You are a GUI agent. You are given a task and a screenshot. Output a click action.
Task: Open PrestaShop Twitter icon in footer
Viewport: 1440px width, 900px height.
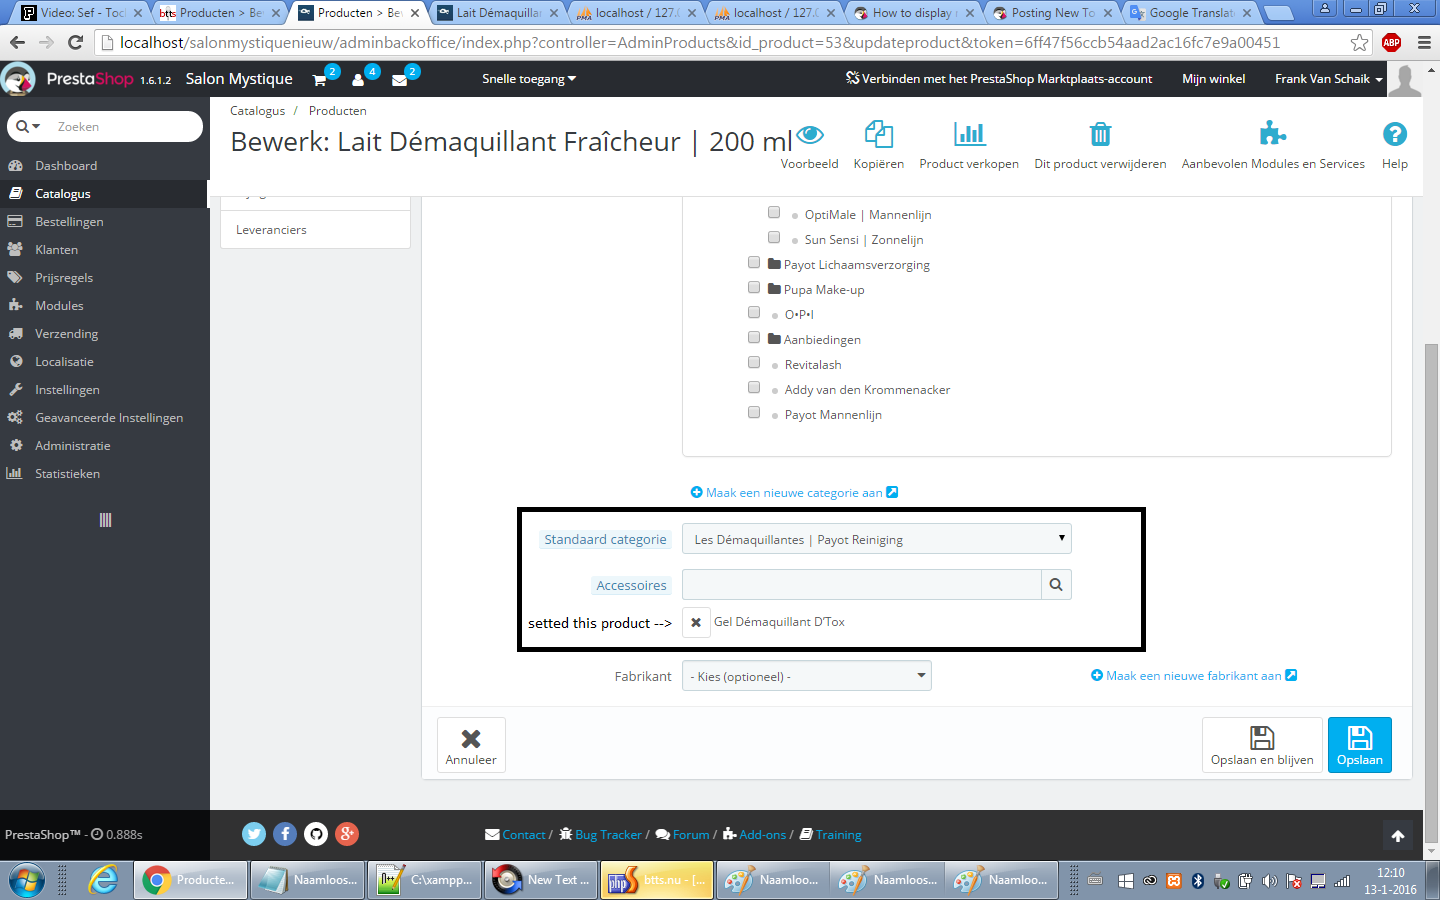click(x=254, y=834)
